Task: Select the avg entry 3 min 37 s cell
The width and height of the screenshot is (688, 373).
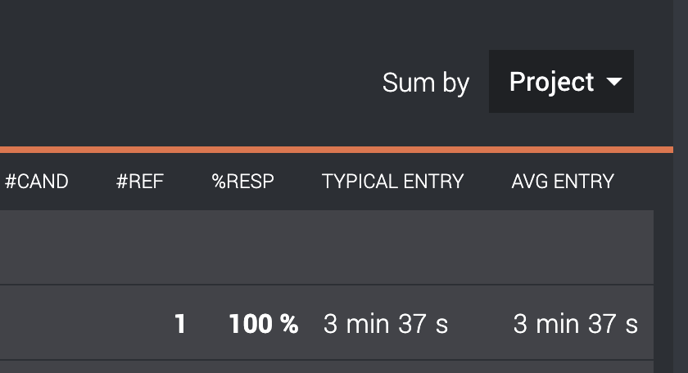Action: pos(575,324)
